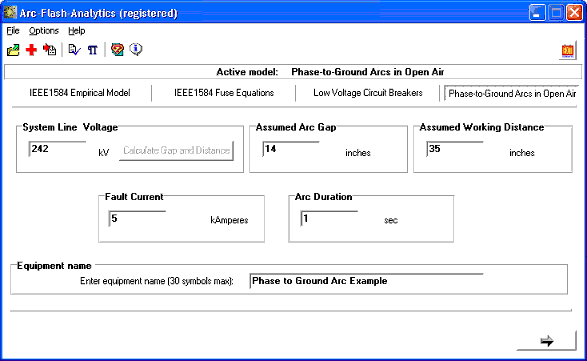Click the red arrow save-disk icon
Viewport: 587px width, 361px height.
pyautogui.click(x=49, y=50)
